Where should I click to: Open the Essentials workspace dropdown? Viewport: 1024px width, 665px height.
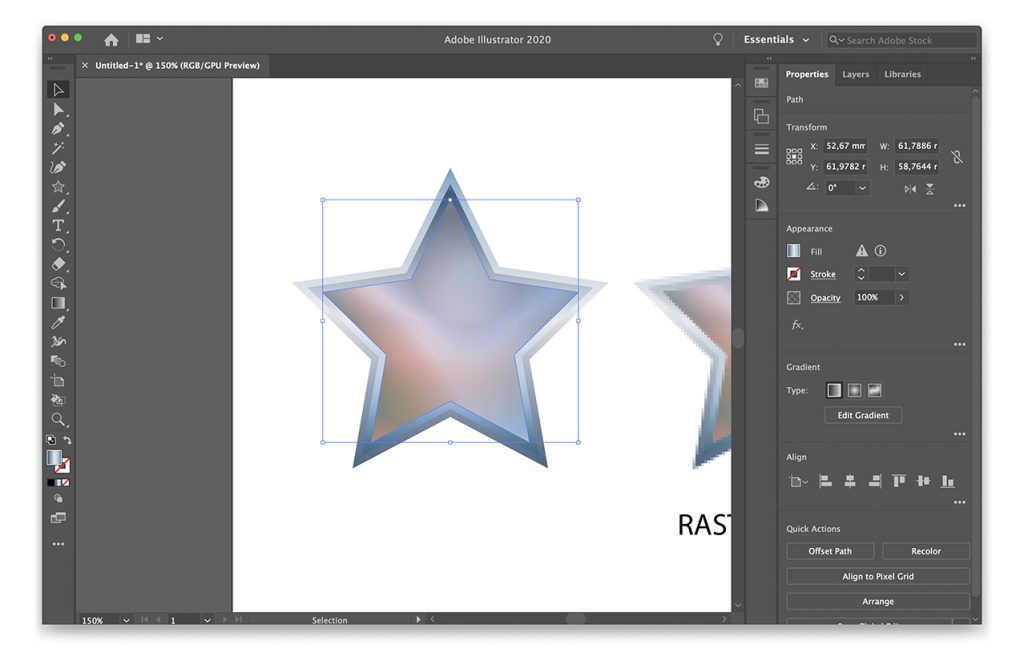[x=776, y=40]
